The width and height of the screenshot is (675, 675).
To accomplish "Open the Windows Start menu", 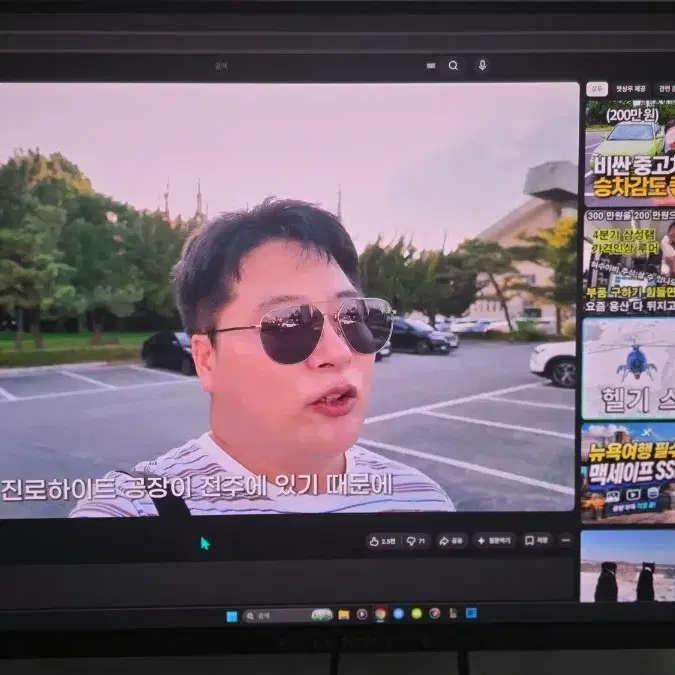I will (232, 616).
